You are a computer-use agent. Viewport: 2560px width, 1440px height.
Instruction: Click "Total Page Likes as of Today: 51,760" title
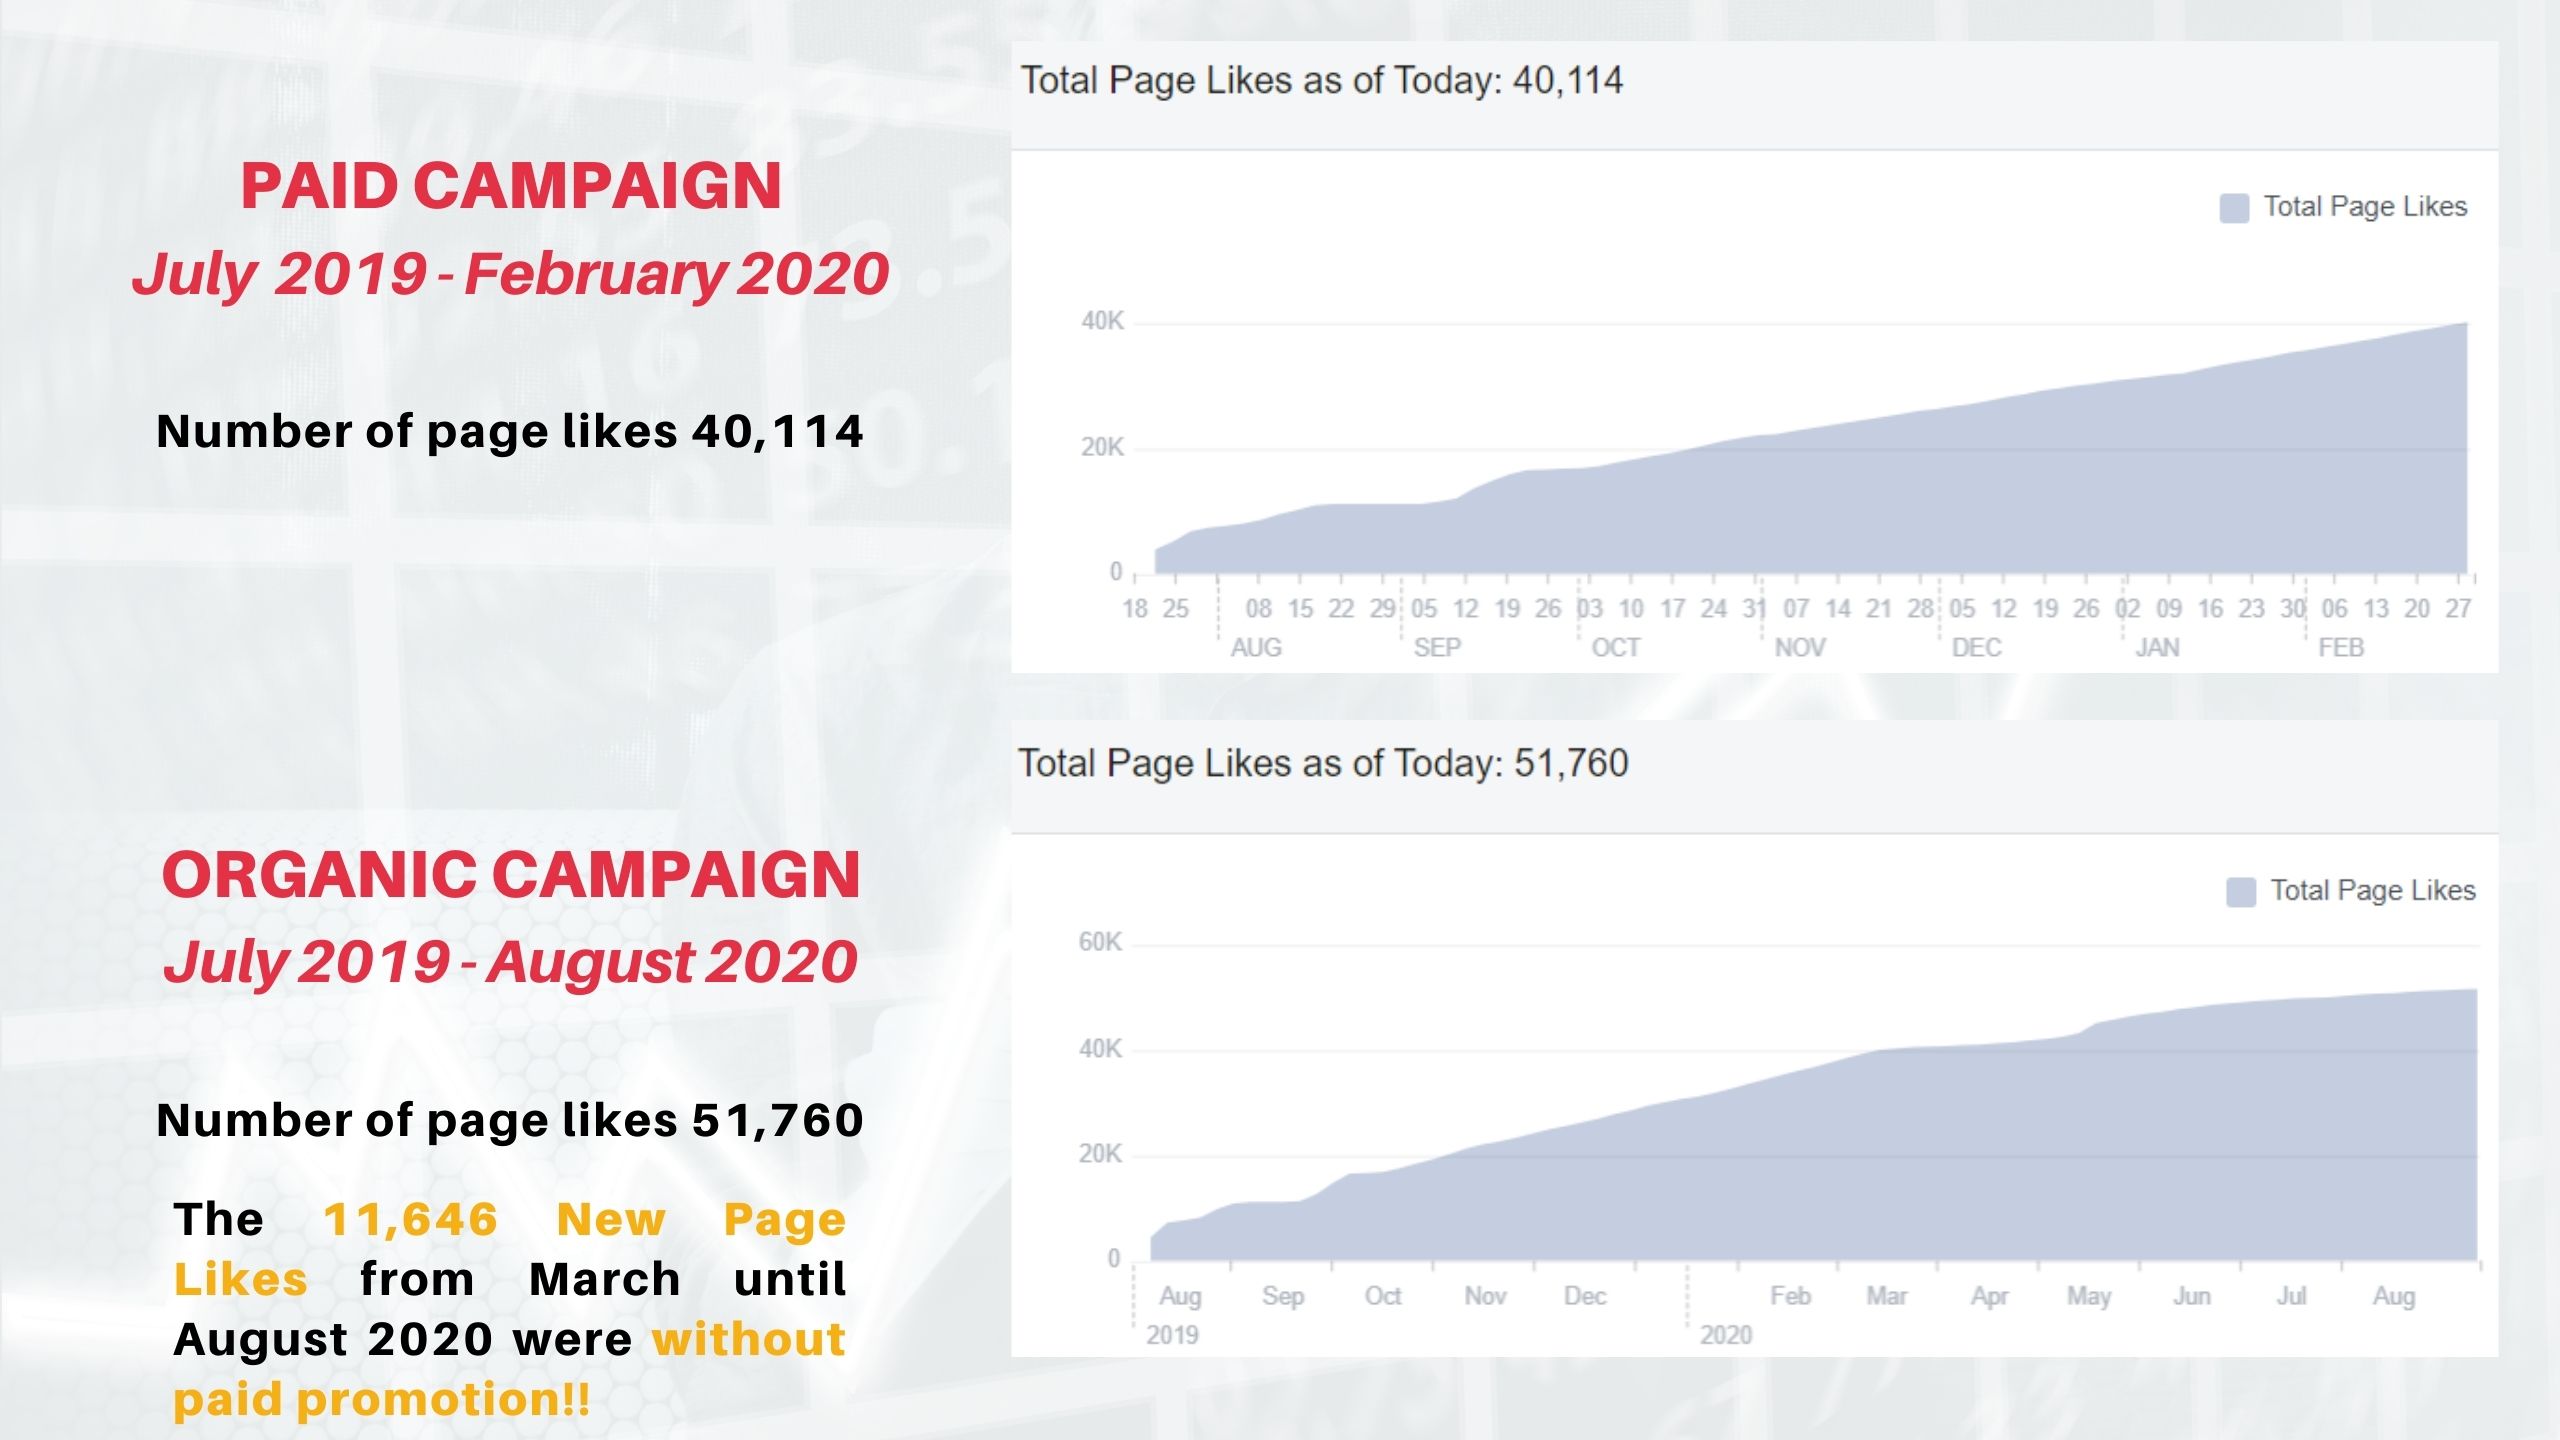click(x=1323, y=764)
